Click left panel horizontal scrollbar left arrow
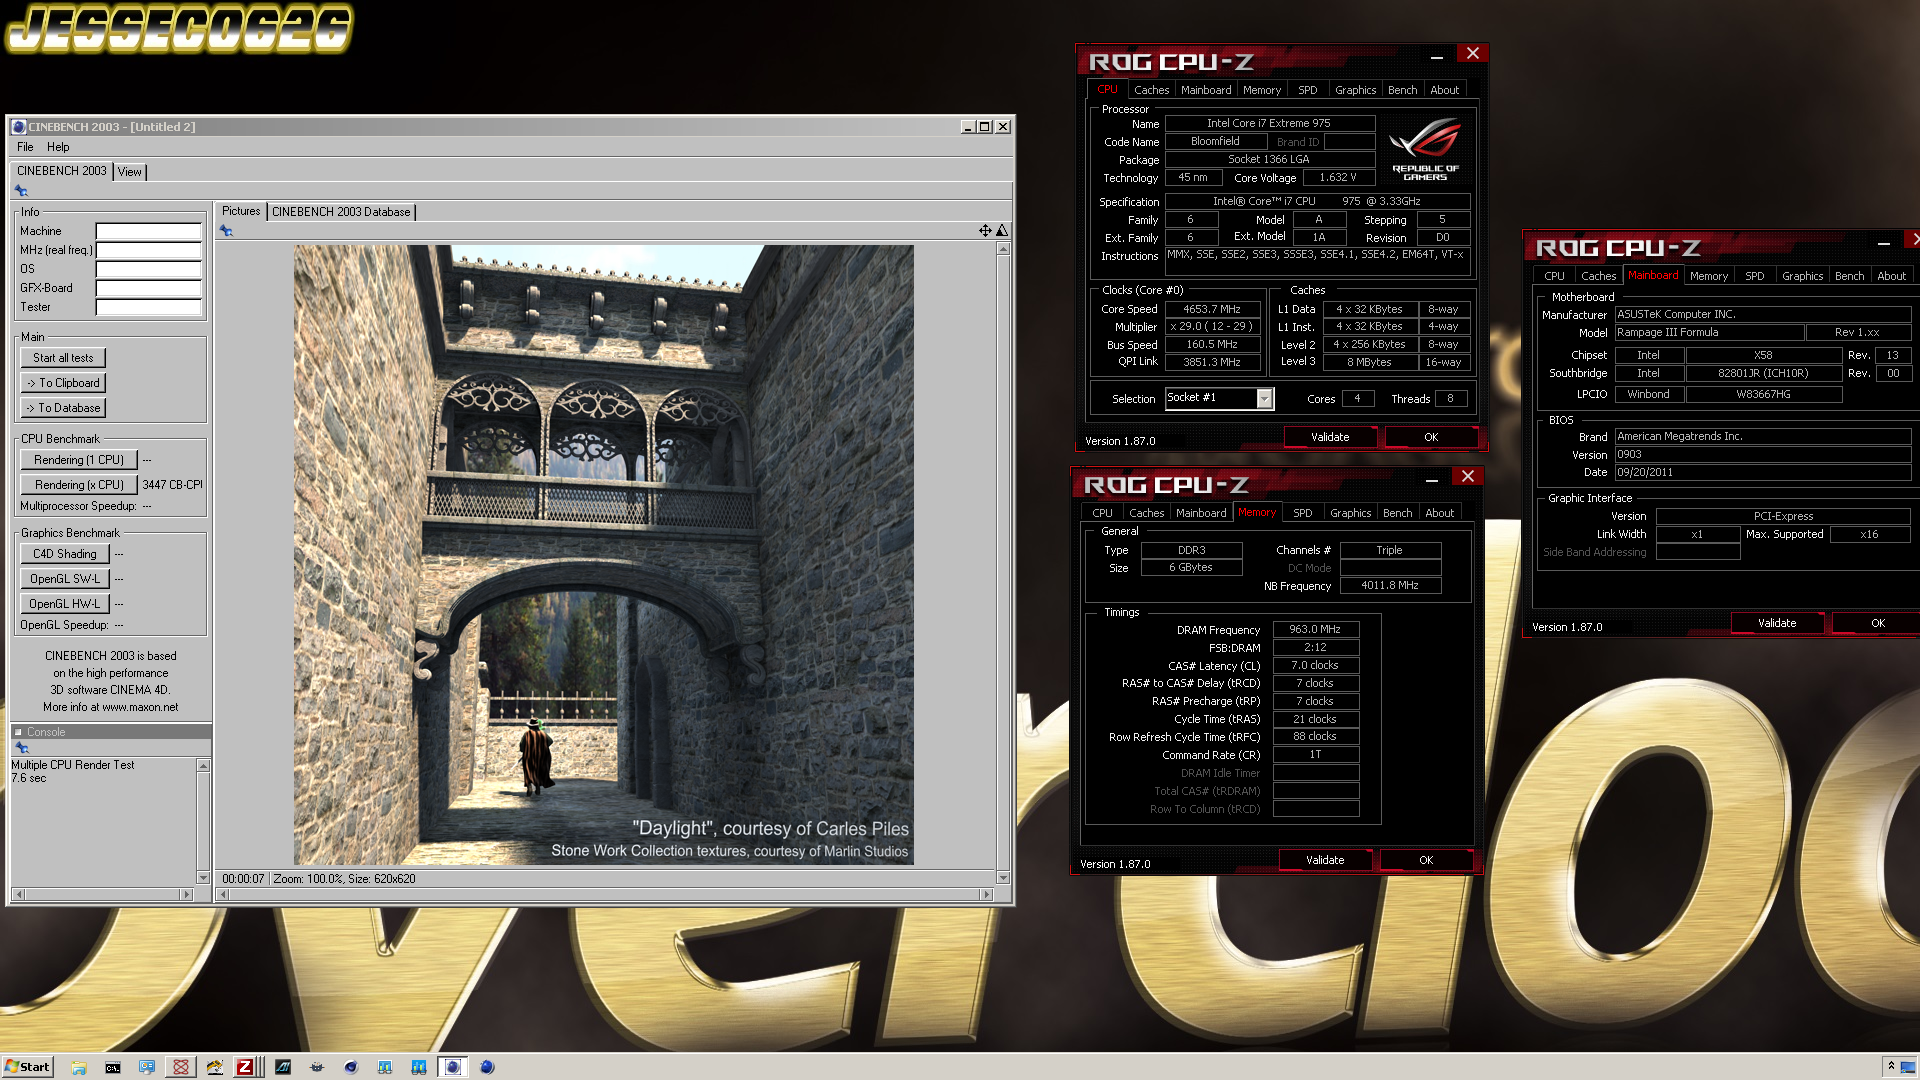Viewport: 1920px width, 1080px height. coord(18,895)
